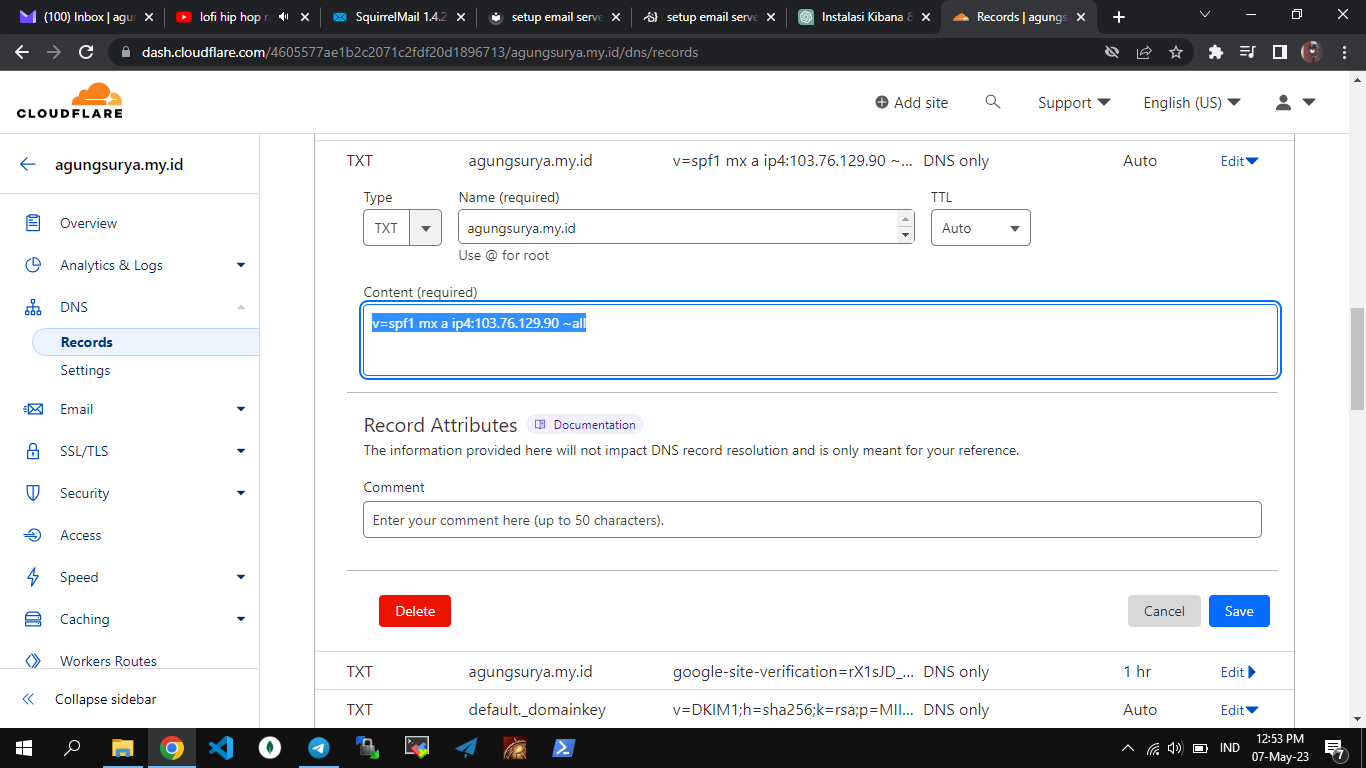
Task: Click the Speed lightning bolt icon
Action: pos(33,577)
